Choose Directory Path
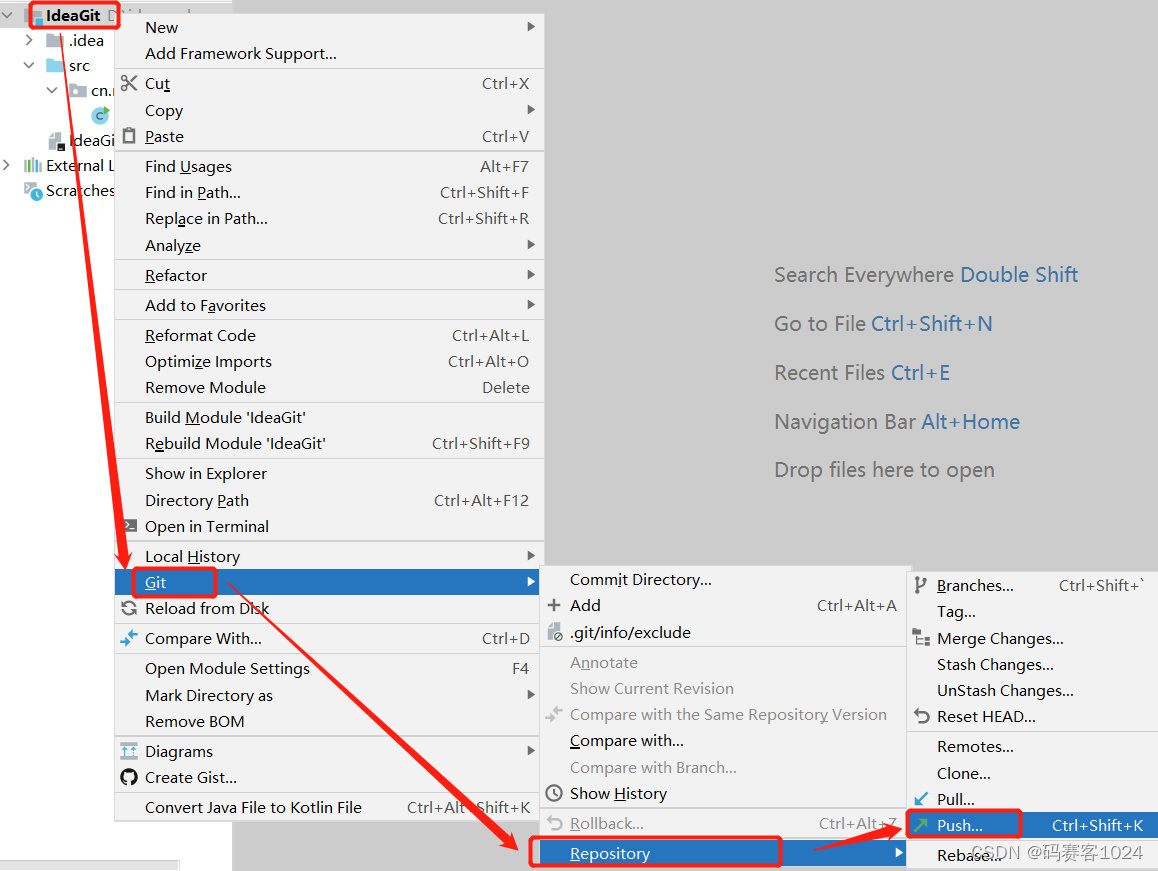 coord(329,500)
